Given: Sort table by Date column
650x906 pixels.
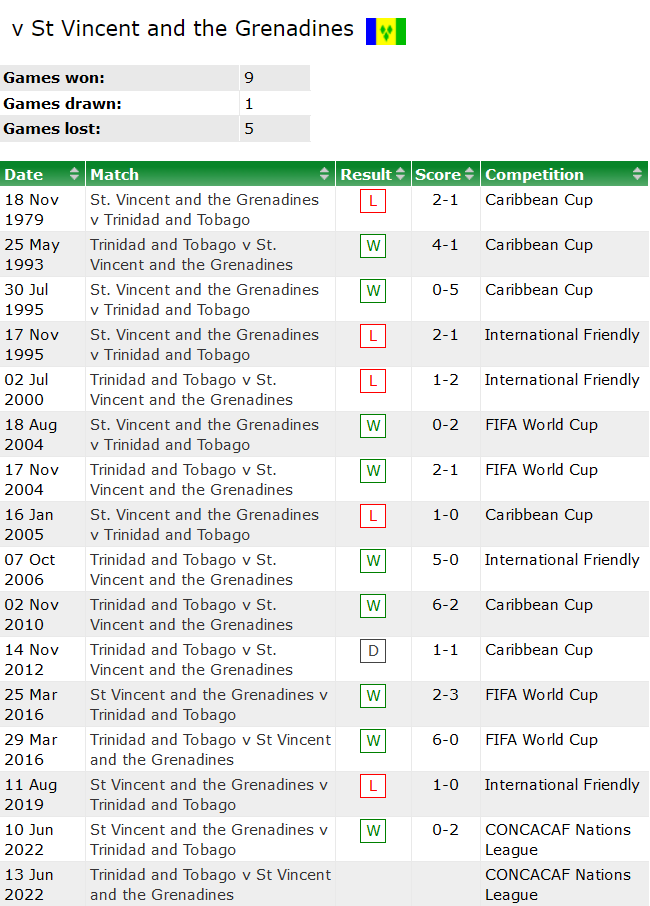Looking at the screenshot, I should coord(42,174).
